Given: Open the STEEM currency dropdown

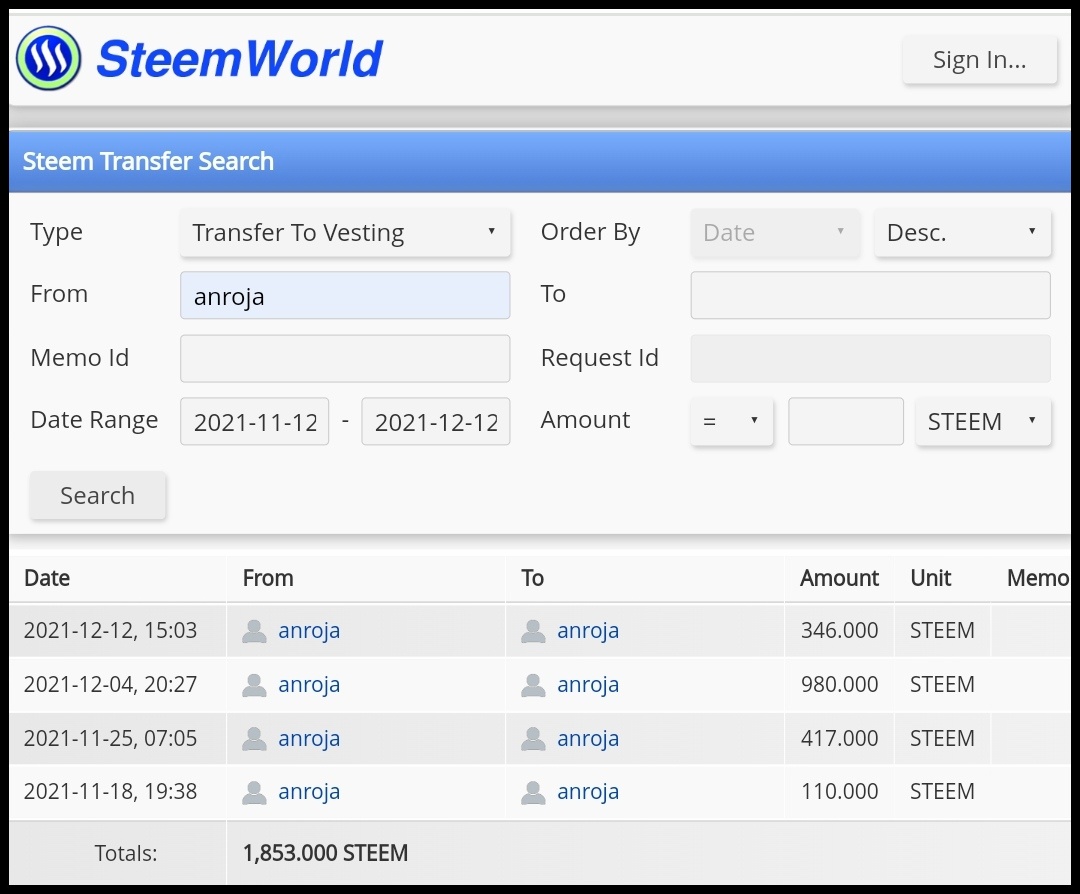Looking at the screenshot, I should (x=983, y=422).
